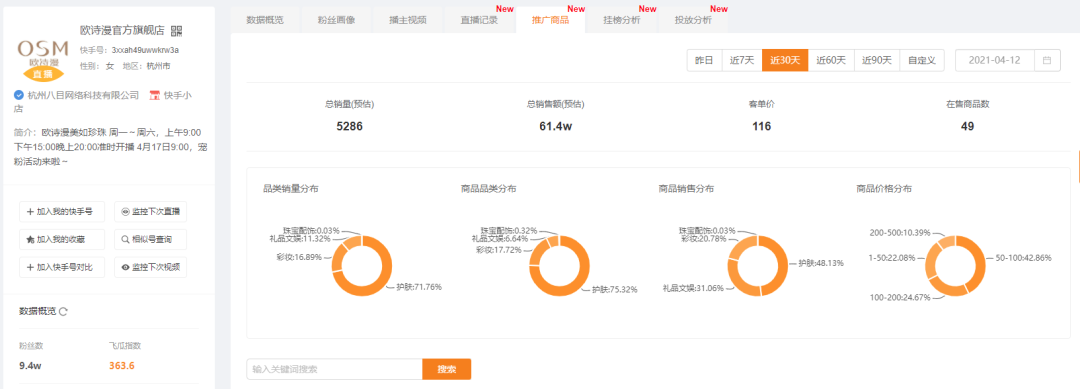The width and height of the screenshot is (1080, 389).
Task: Click the 100-200:24.67% price label
Action: (900, 297)
